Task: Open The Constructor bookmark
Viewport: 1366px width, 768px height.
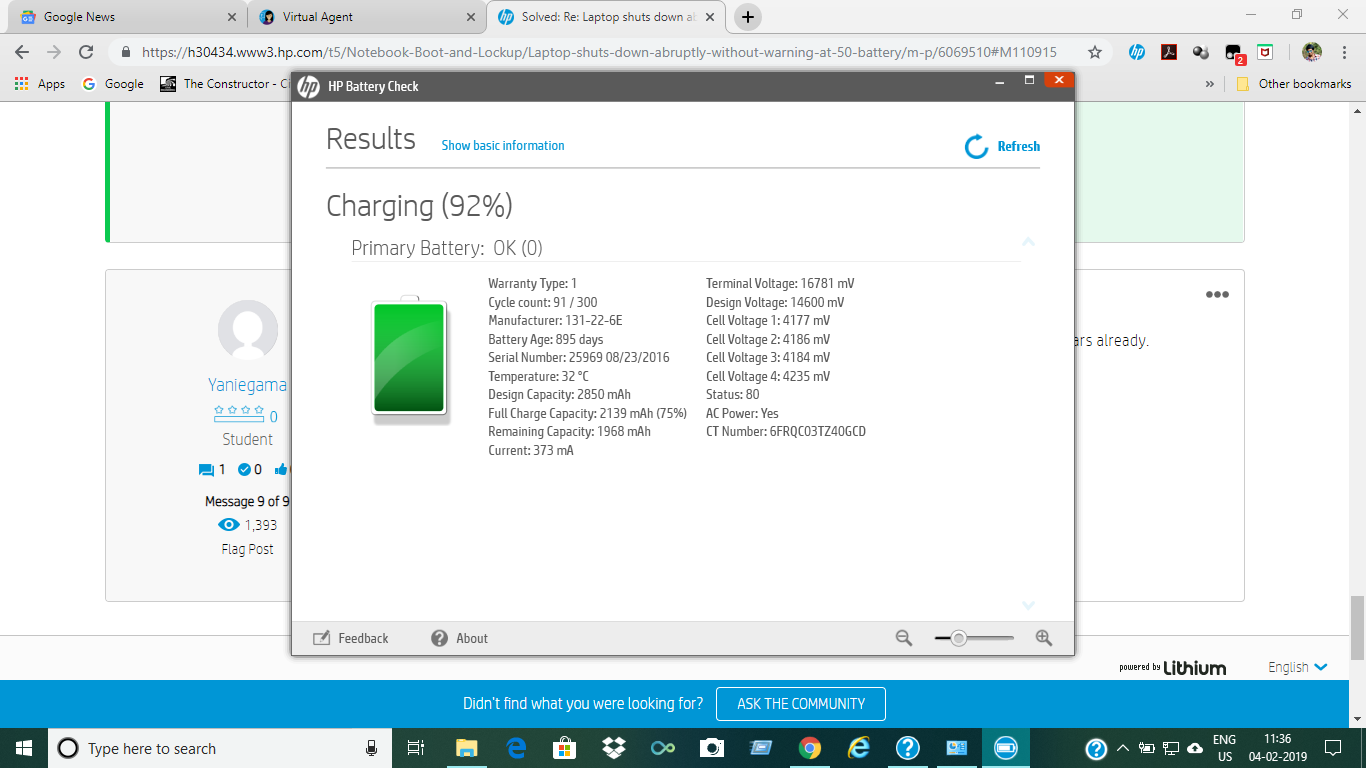Action: [x=224, y=84]
